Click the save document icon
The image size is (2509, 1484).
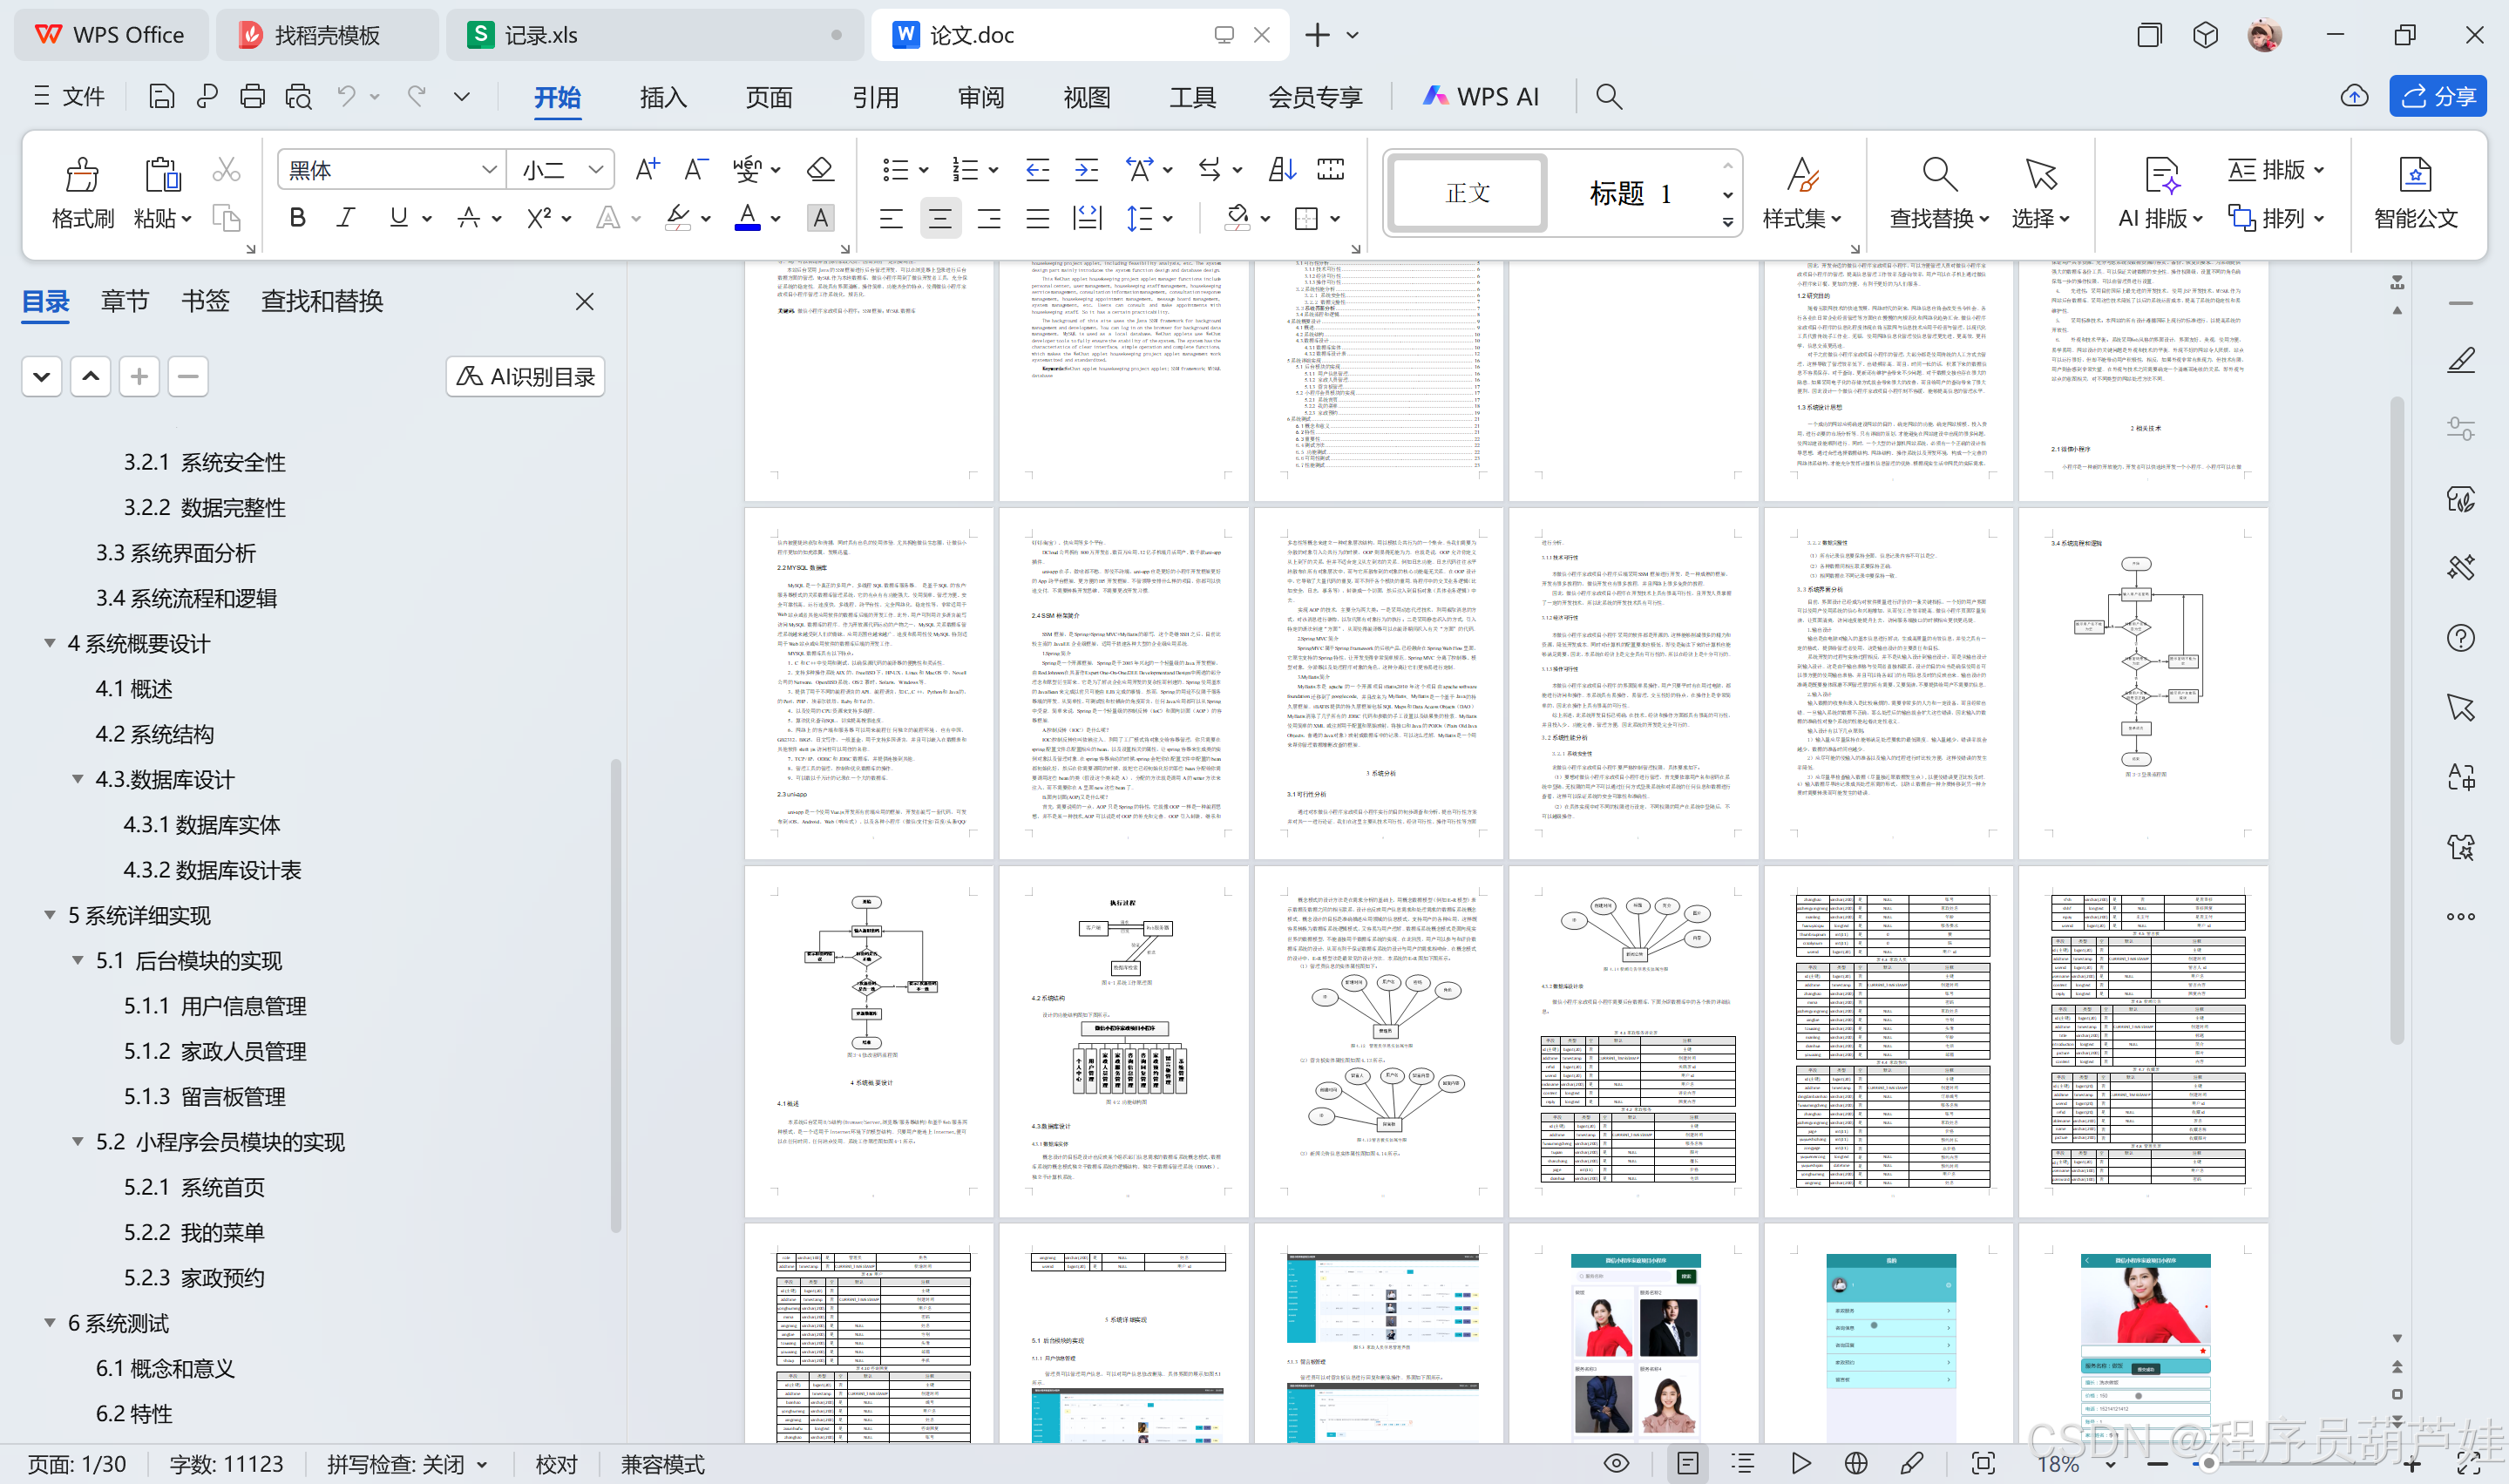pos(161,96)
